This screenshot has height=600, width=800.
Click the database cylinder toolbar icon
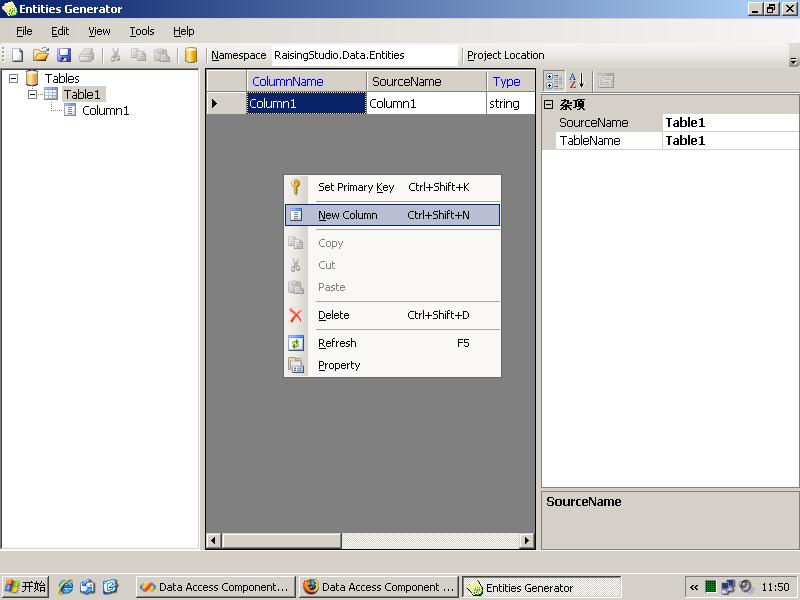(x=191, y=56)
